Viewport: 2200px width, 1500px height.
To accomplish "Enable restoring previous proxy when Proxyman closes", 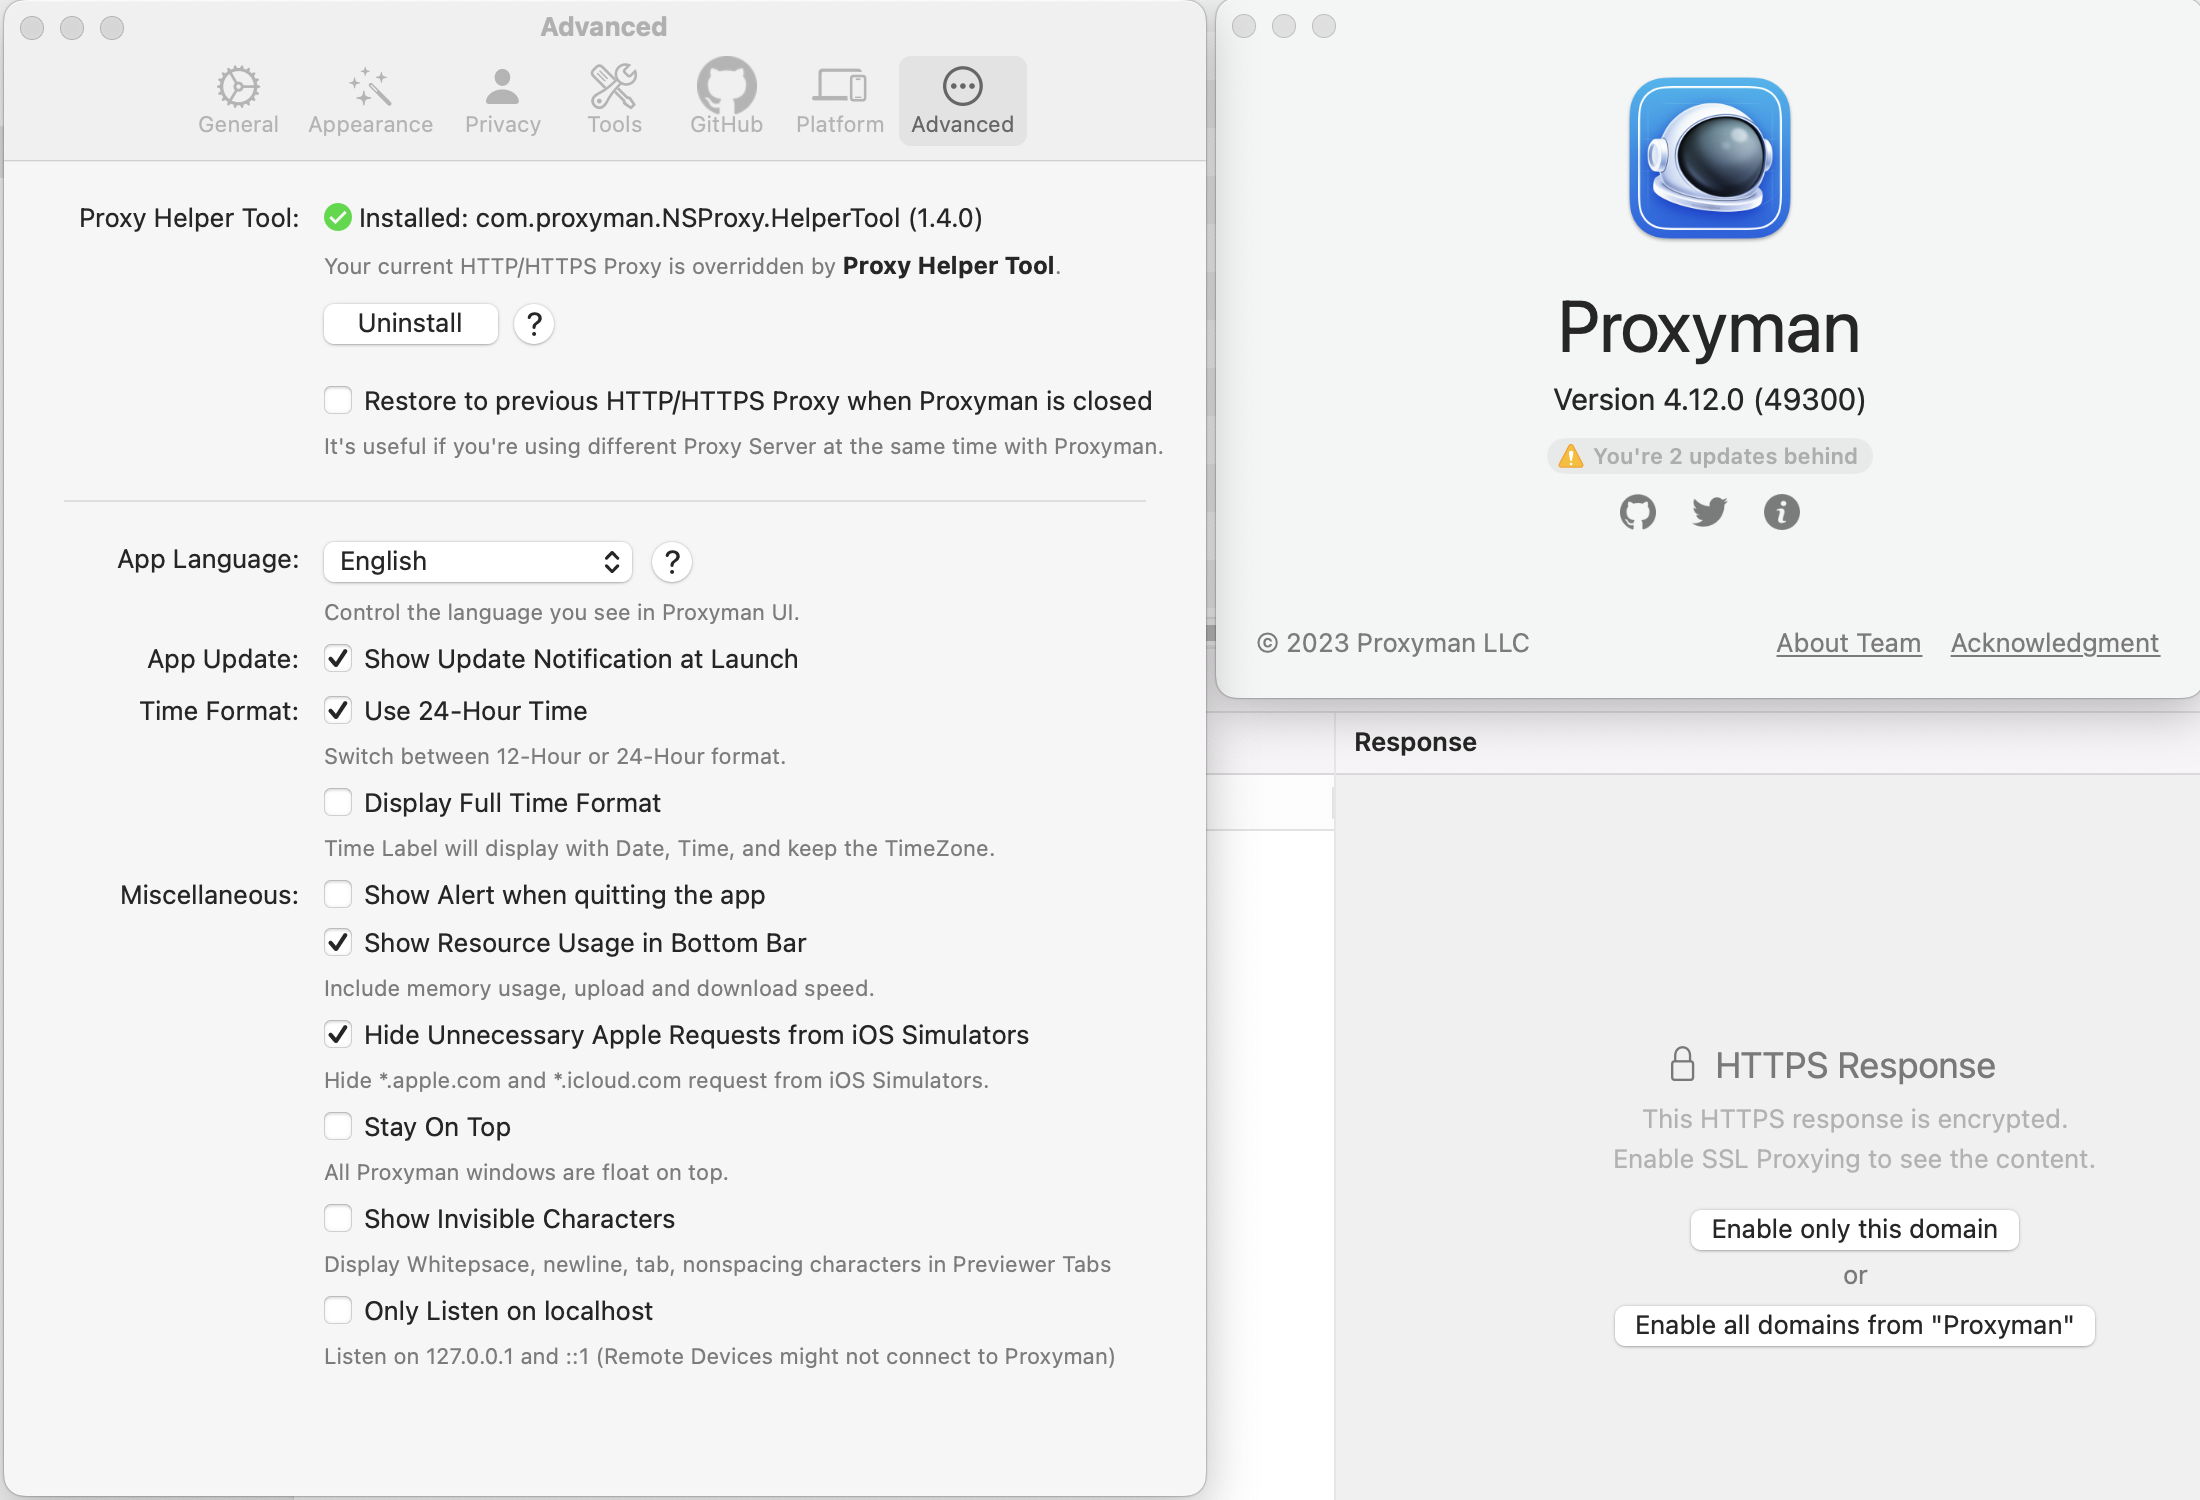I will pos(339,400).
